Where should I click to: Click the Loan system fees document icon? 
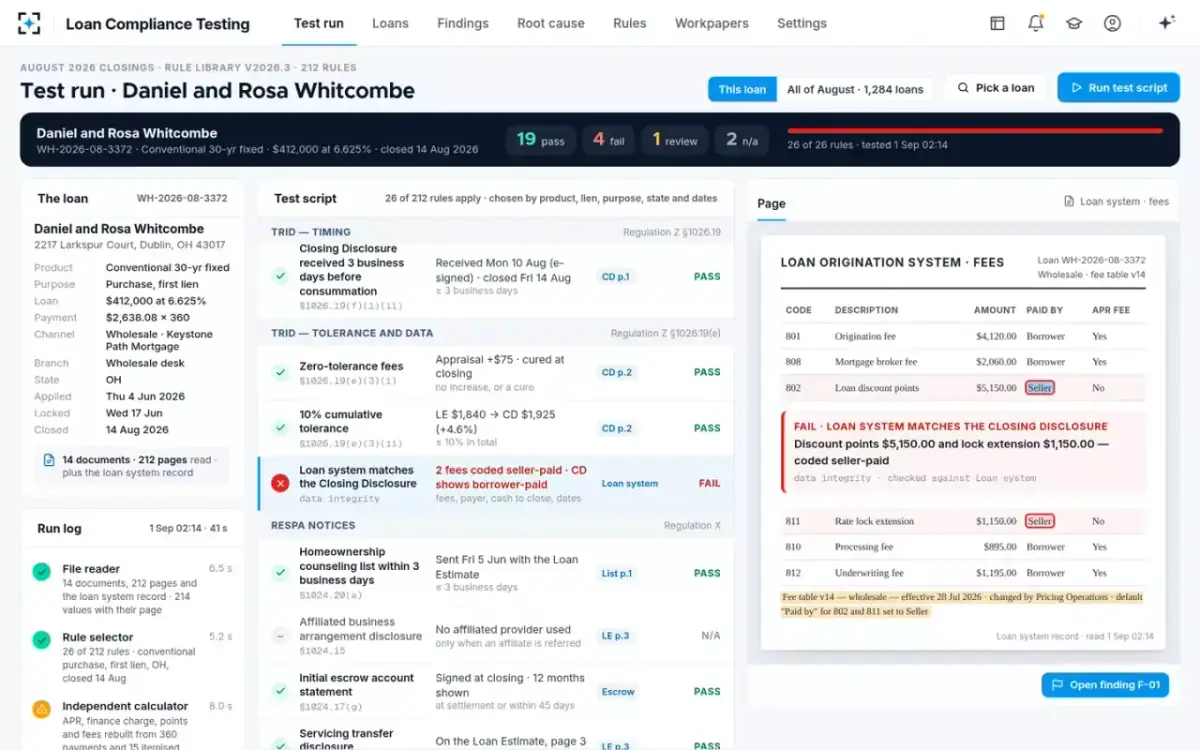point(1069,201)
